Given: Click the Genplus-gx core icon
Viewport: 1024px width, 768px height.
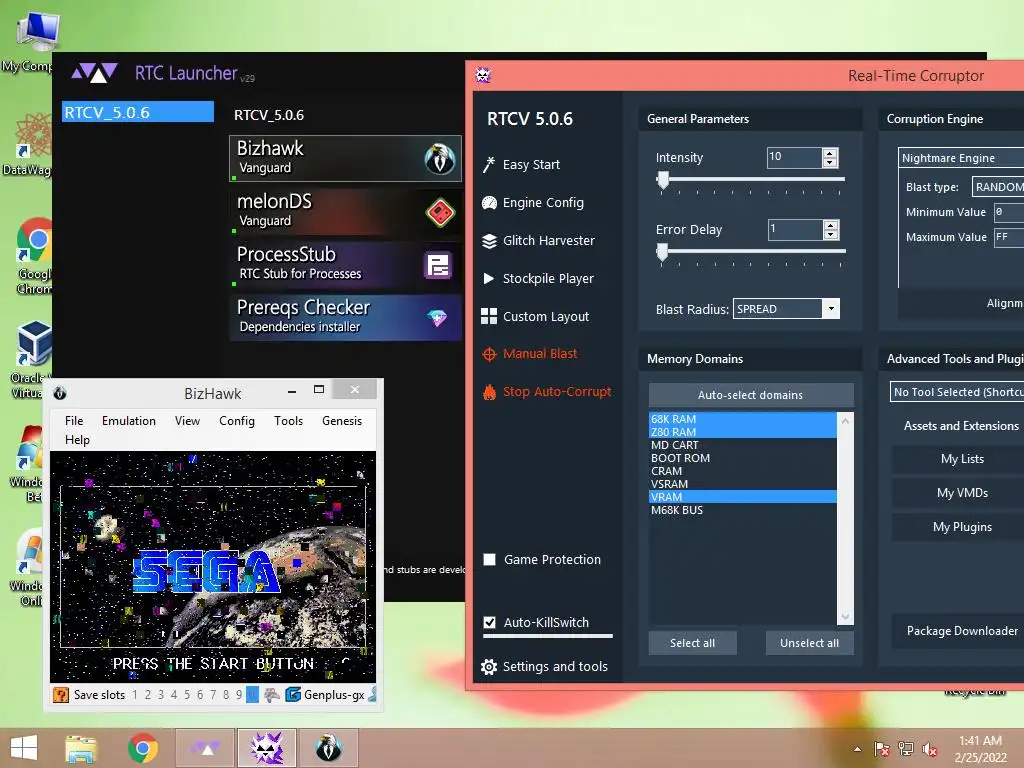Looking at the screenshot, I should (293, 695).
